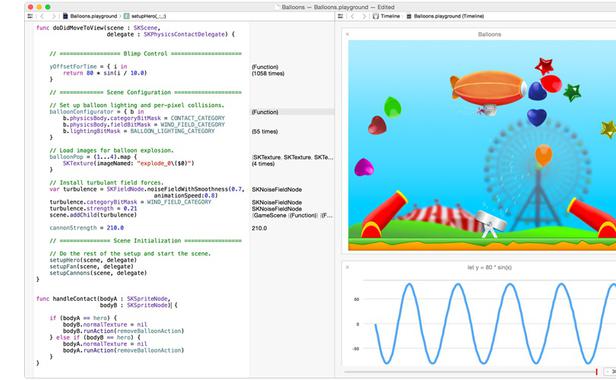
Task: Go back in the source editor jump bar
Action: tap(42, 16)
